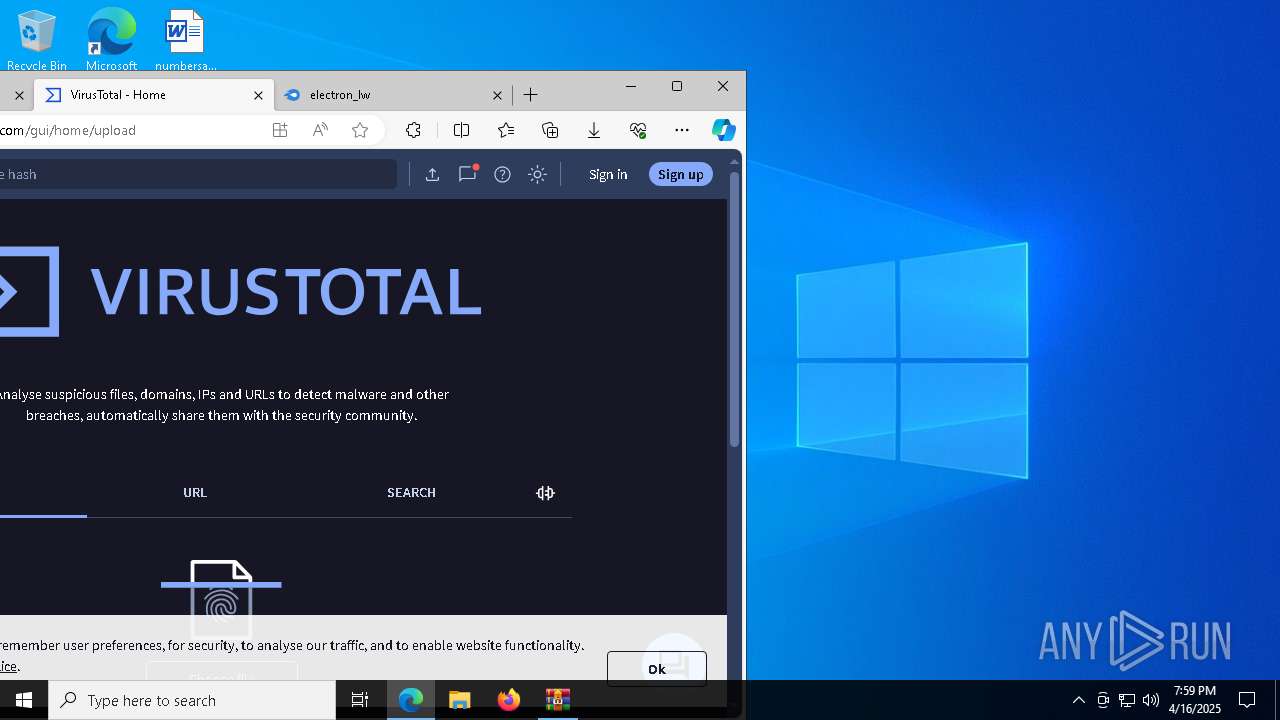
Task: Open the app available install icon
Action: click(280, 130)
